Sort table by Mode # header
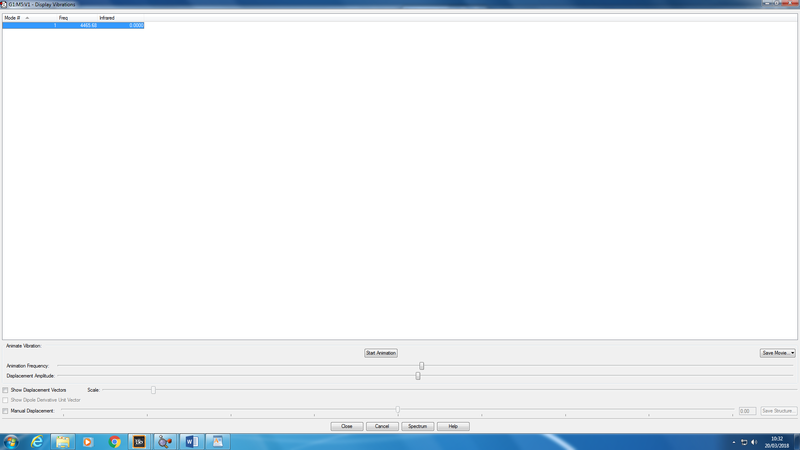800x450 pixels. [29, 18]
